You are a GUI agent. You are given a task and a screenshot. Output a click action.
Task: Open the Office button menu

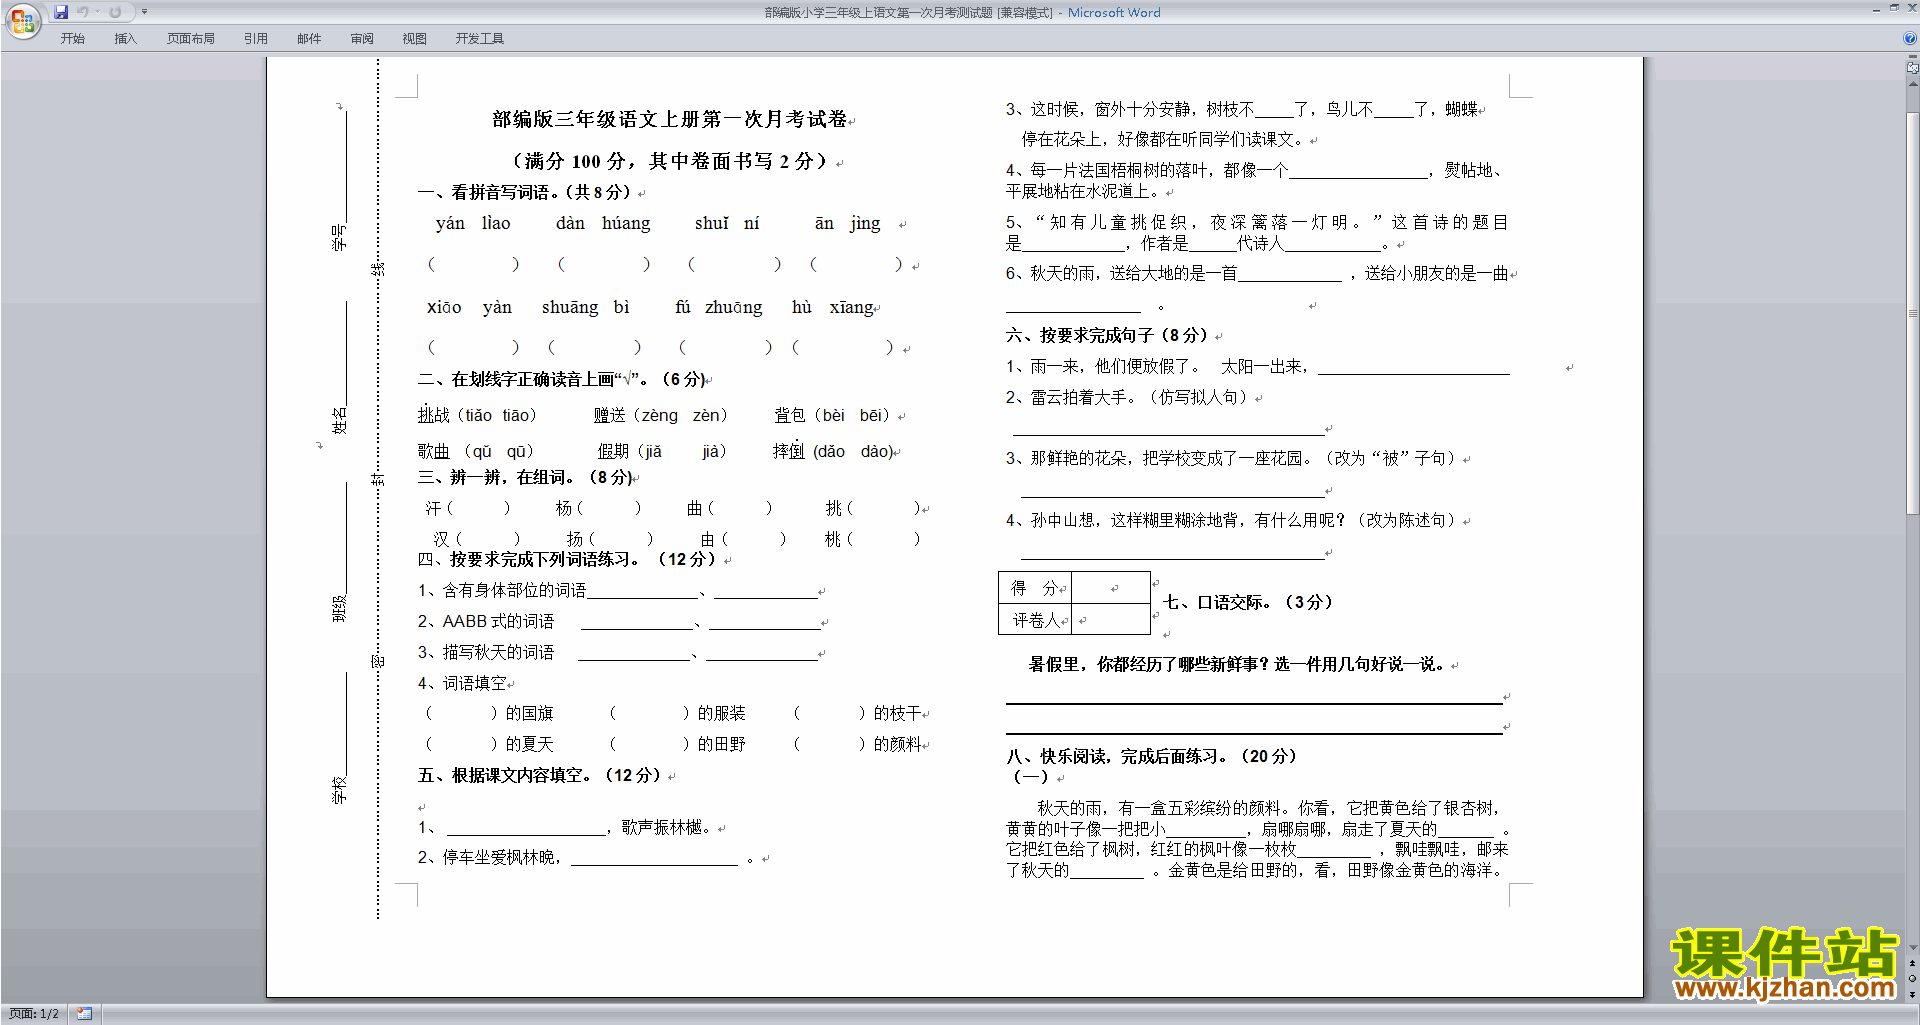point(21,20)
